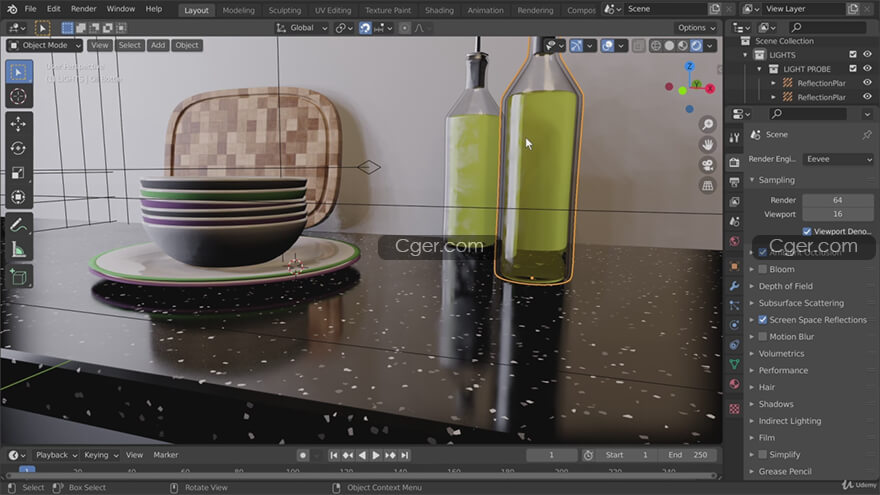The image size is (880, 495).
Task: Collapse the Sampling panel
Action: coord(777,180)
